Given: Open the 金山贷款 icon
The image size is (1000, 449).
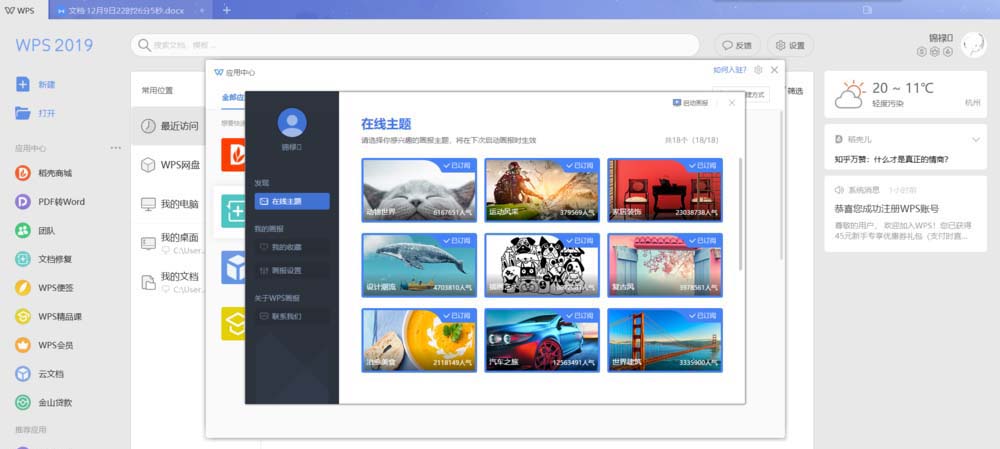Looking at the screenshot, I should (x=23, y=402).
